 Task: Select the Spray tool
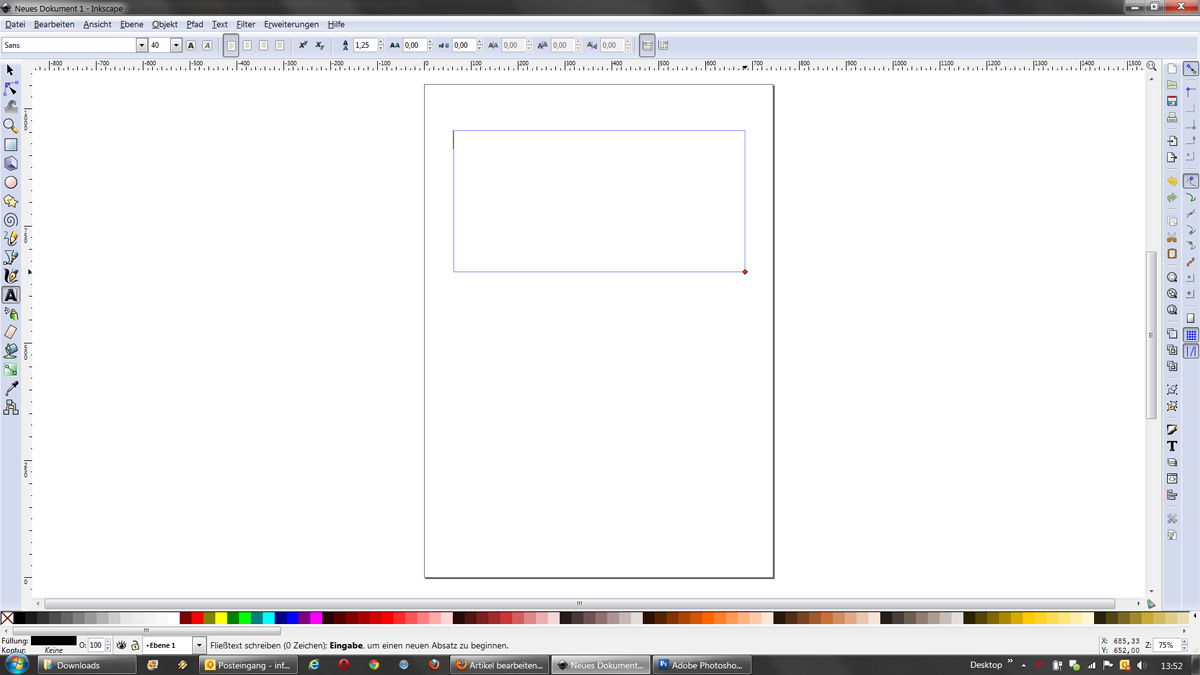point(11,313)
